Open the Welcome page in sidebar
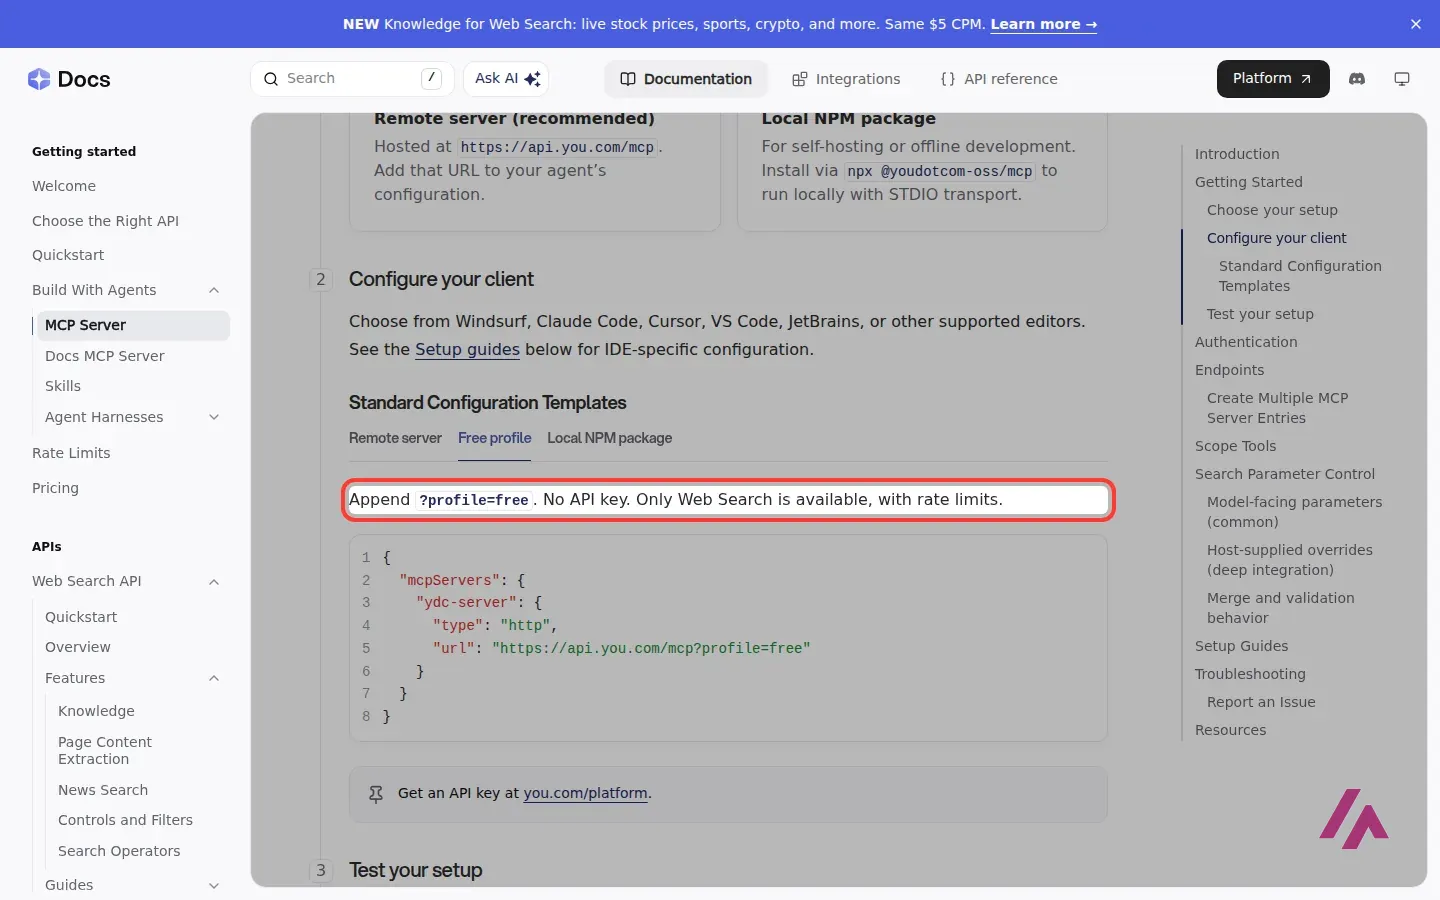 pos(64,186)
